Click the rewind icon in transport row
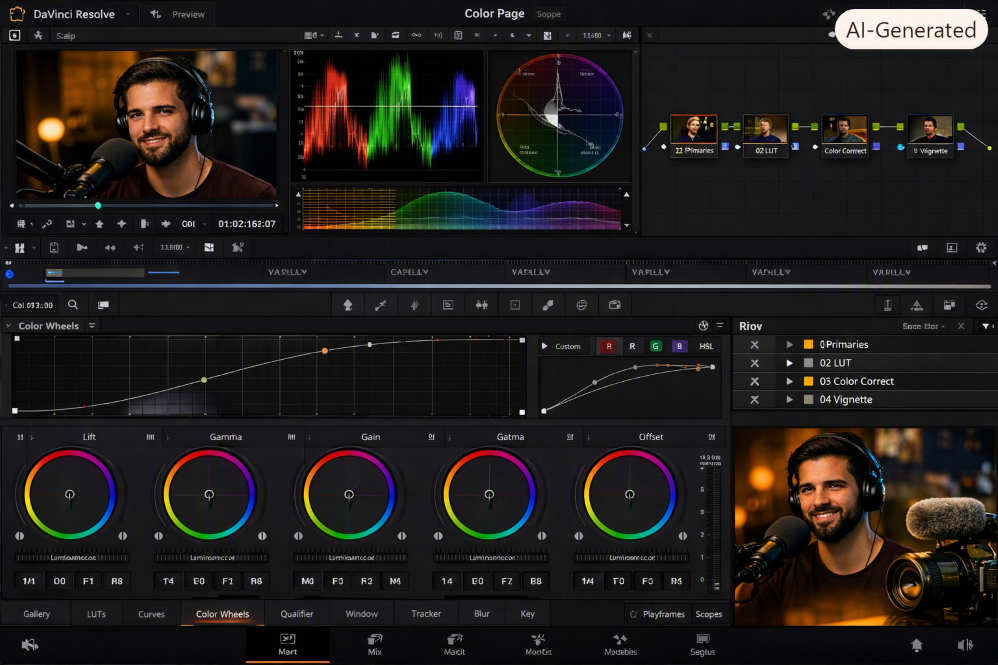Image resolution: width=998 pixels, height=665 pixels. [110, 248]
